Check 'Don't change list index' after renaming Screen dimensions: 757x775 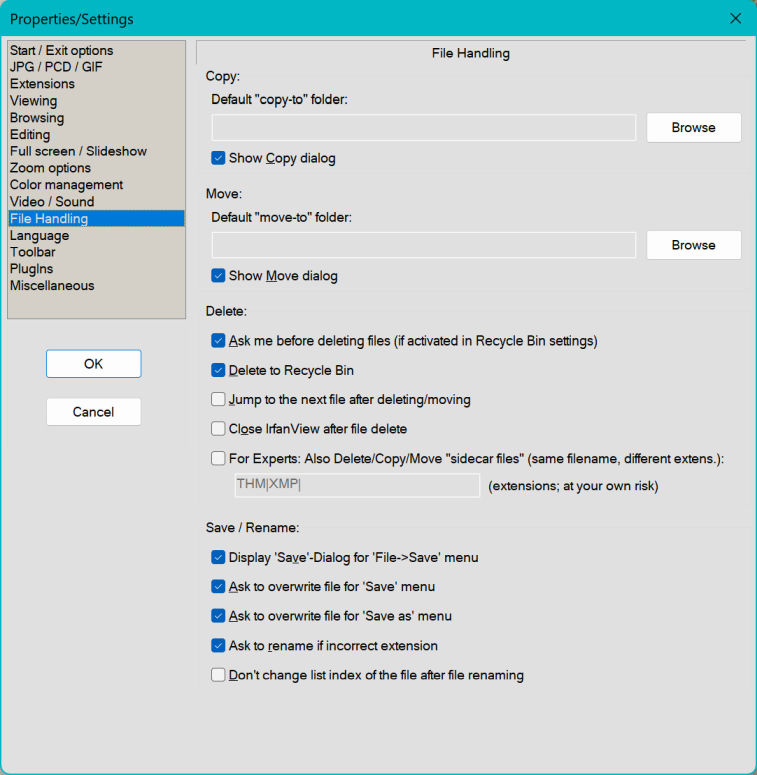219,675
